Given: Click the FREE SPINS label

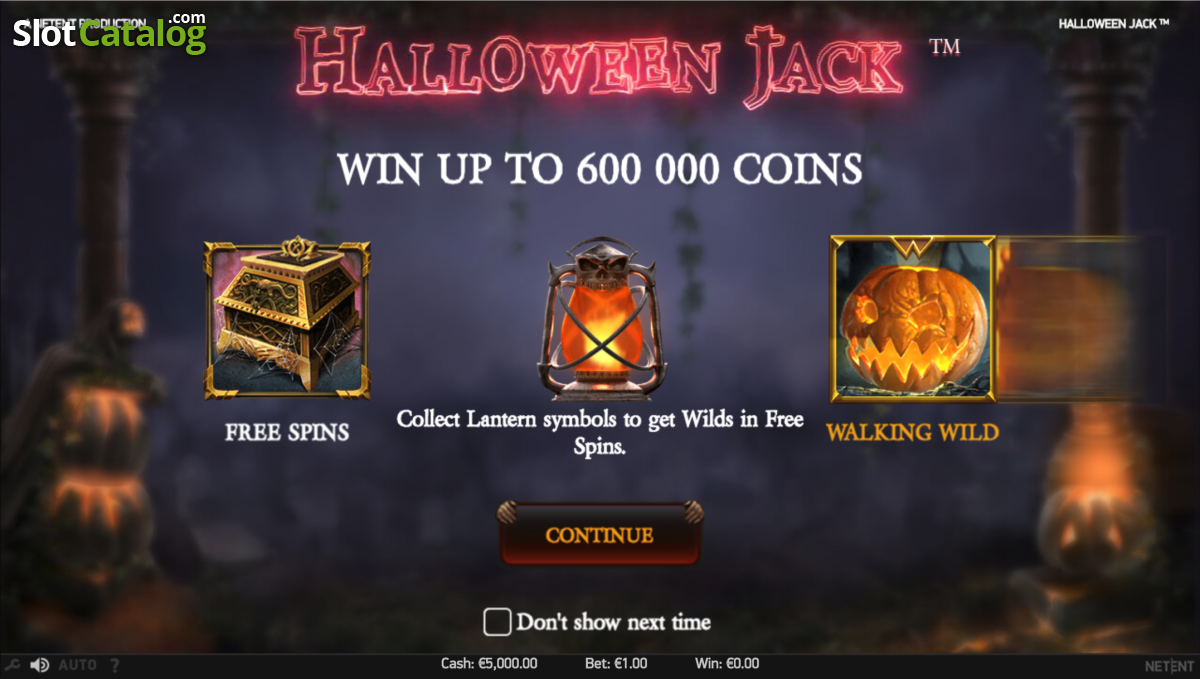Looking at the screenshot, I should pyautogui.click(x=287, y=432).
